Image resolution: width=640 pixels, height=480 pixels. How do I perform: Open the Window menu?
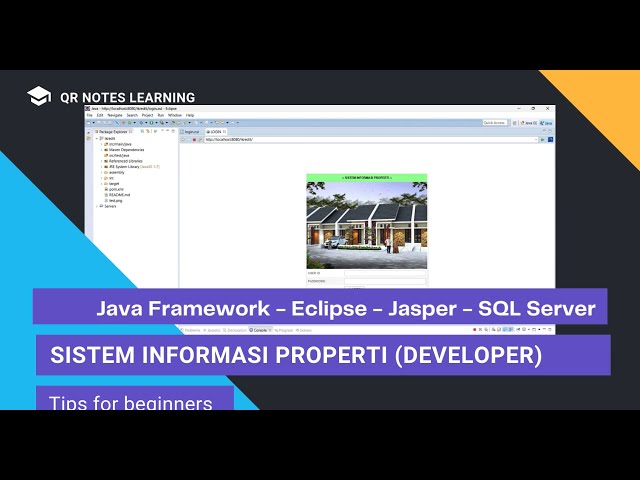175,116
